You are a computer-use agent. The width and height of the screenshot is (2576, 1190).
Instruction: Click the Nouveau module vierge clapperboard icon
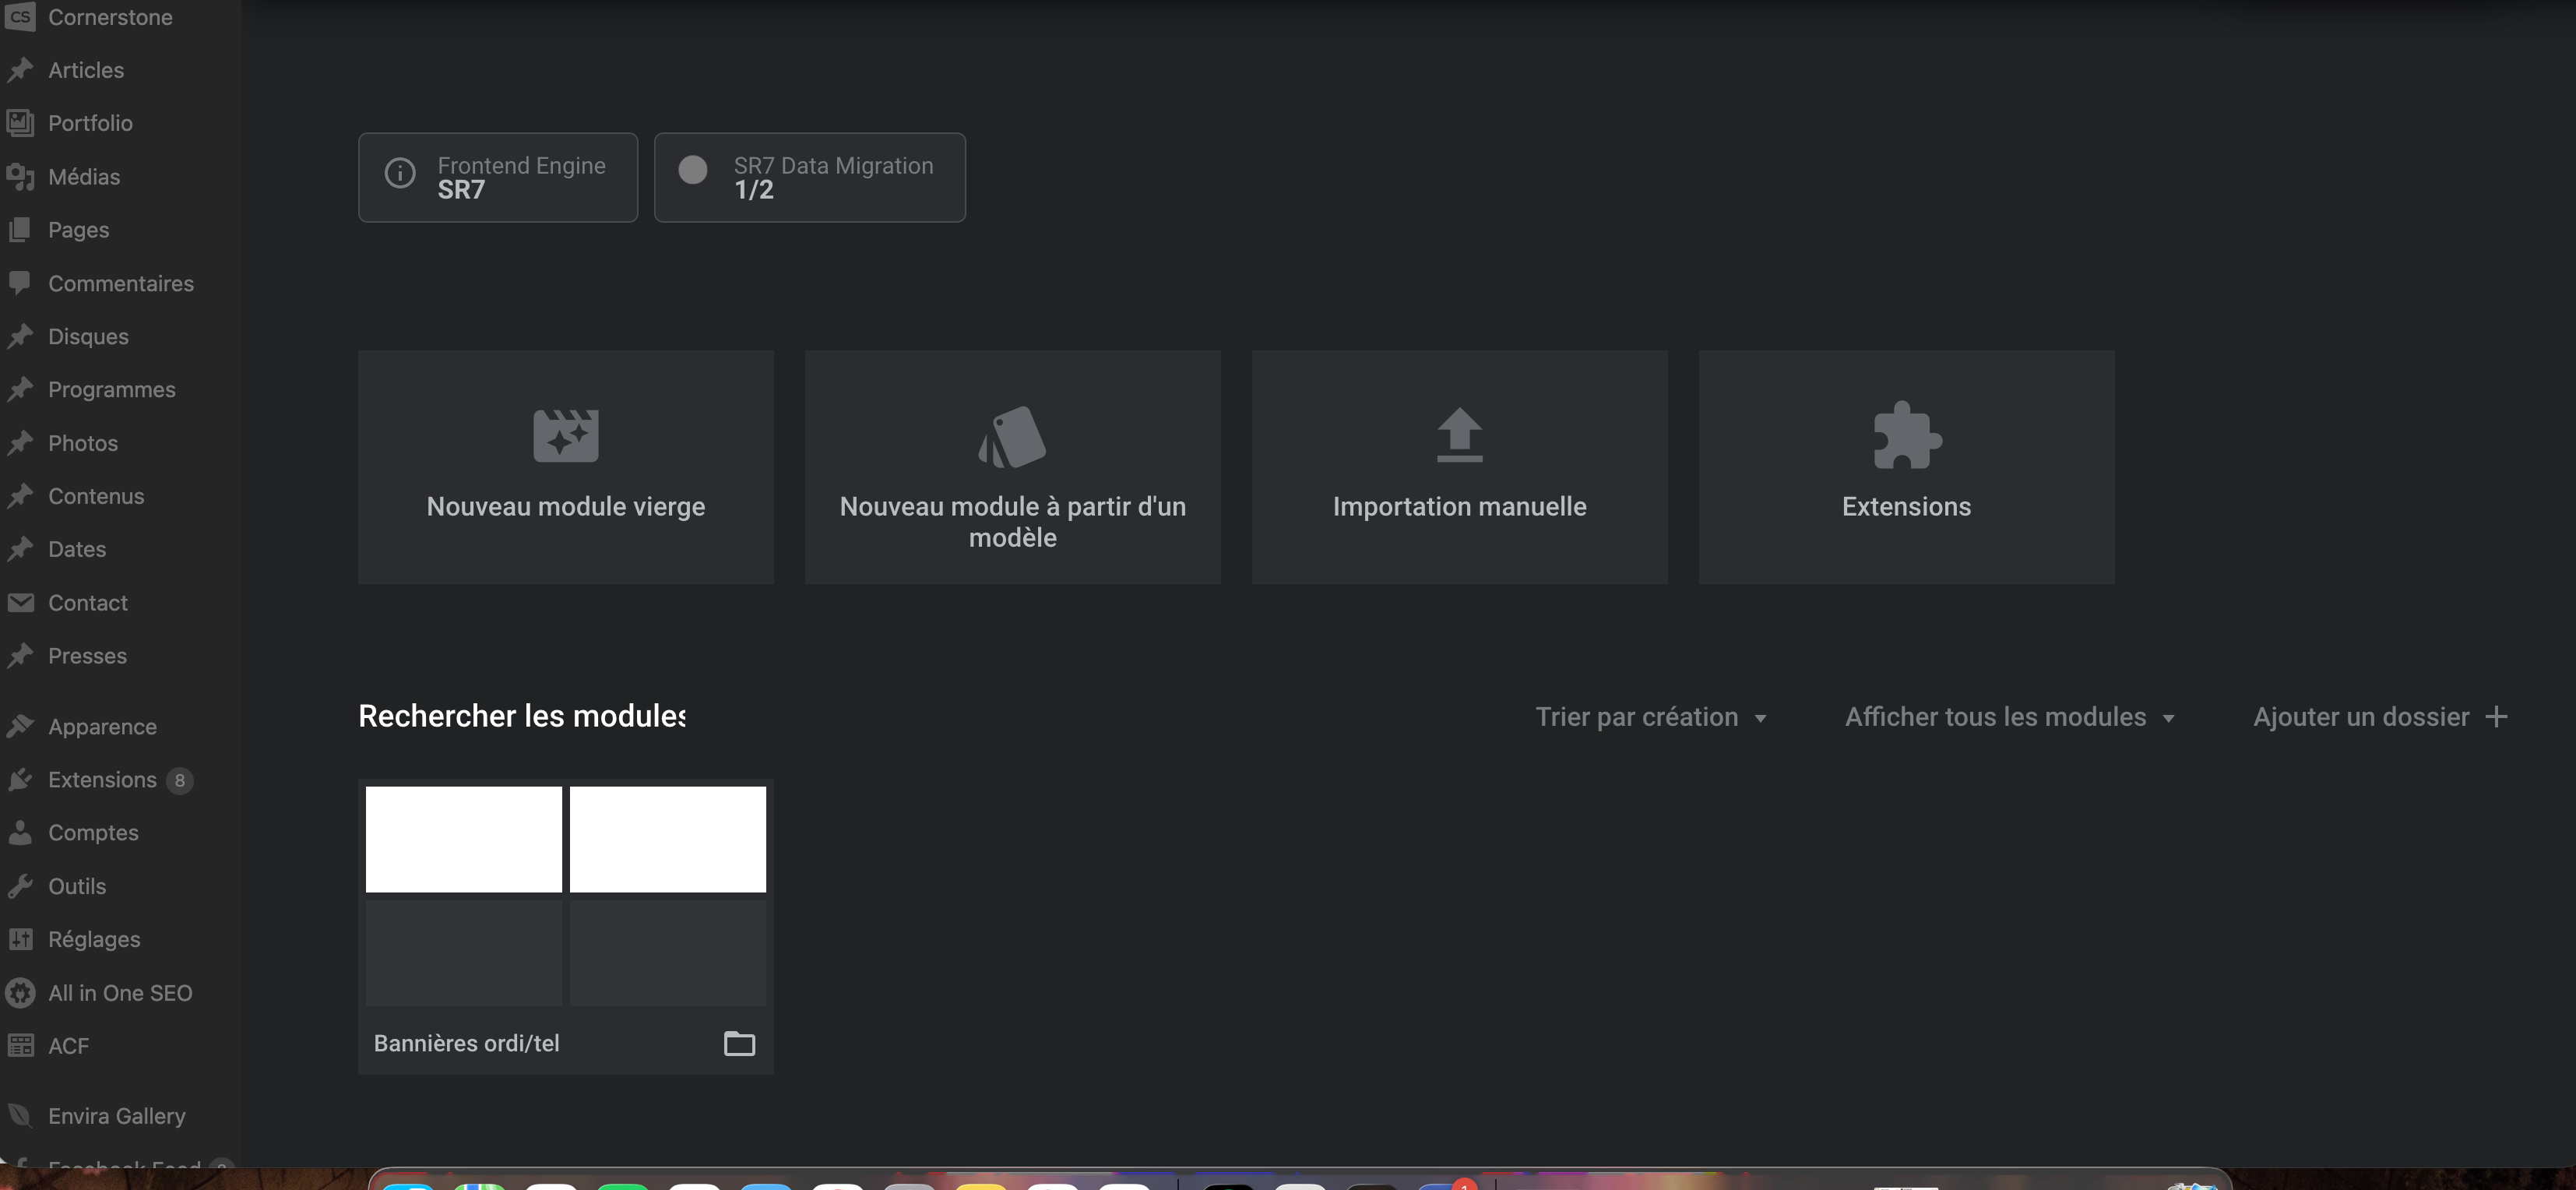[565, 436]
